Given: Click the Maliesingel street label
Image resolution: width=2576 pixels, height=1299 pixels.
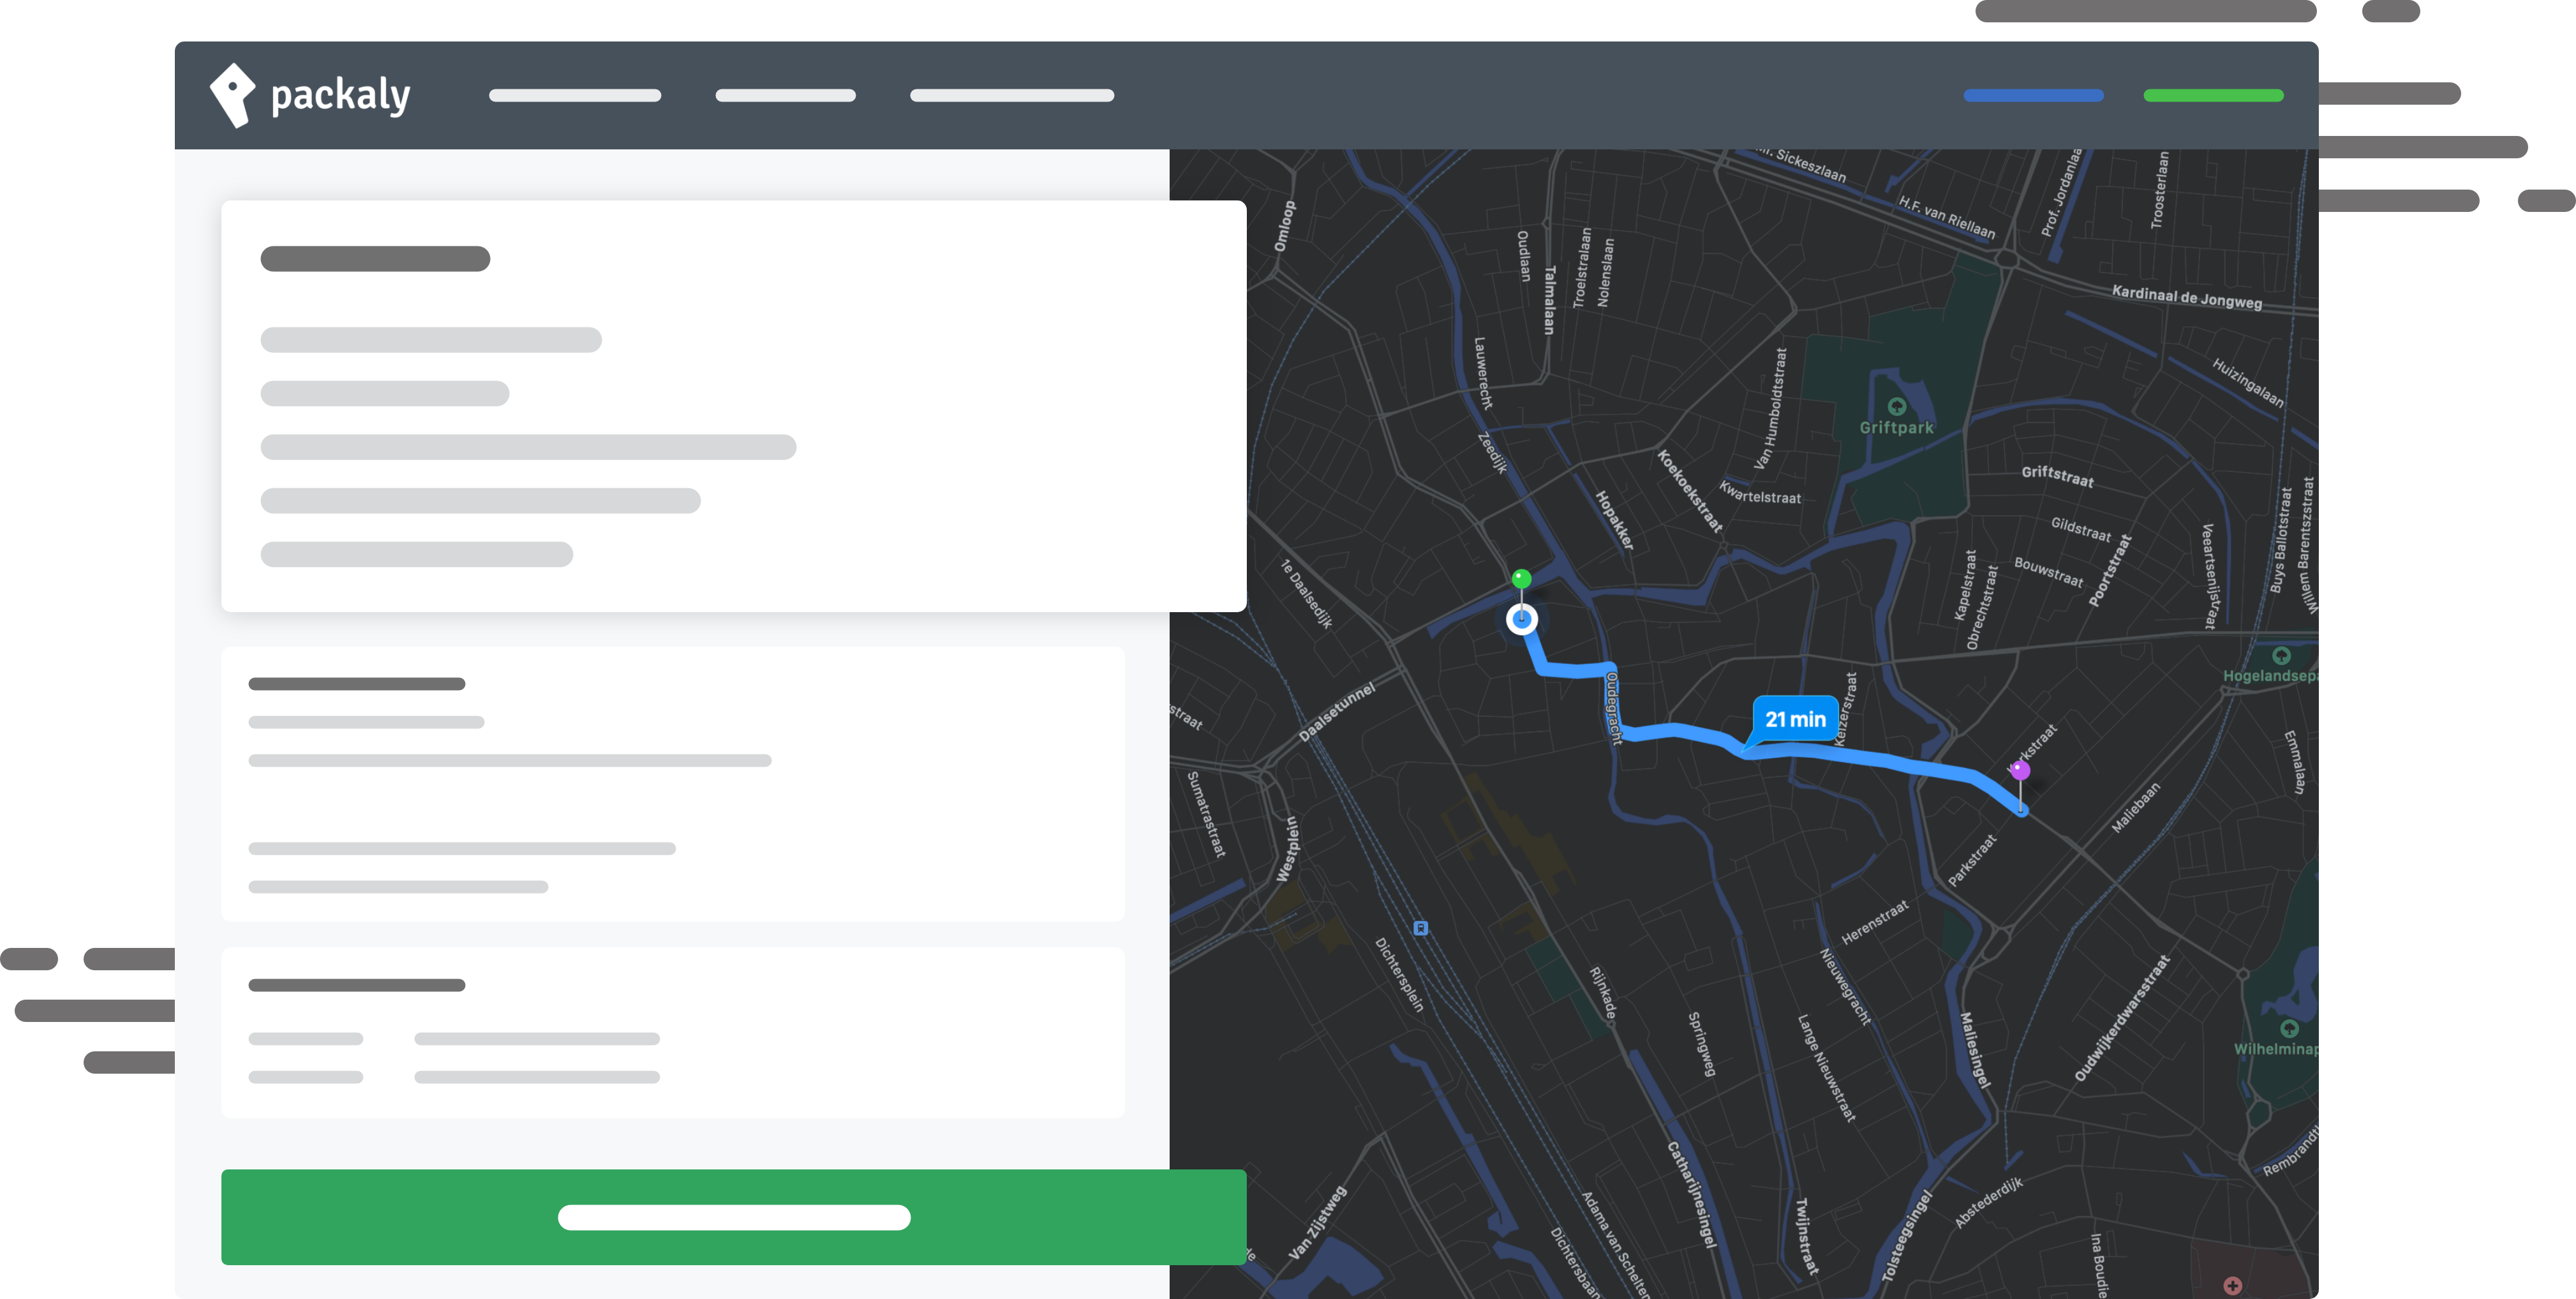Looking at the screenshot, I should click(x=1975, y=1050).
